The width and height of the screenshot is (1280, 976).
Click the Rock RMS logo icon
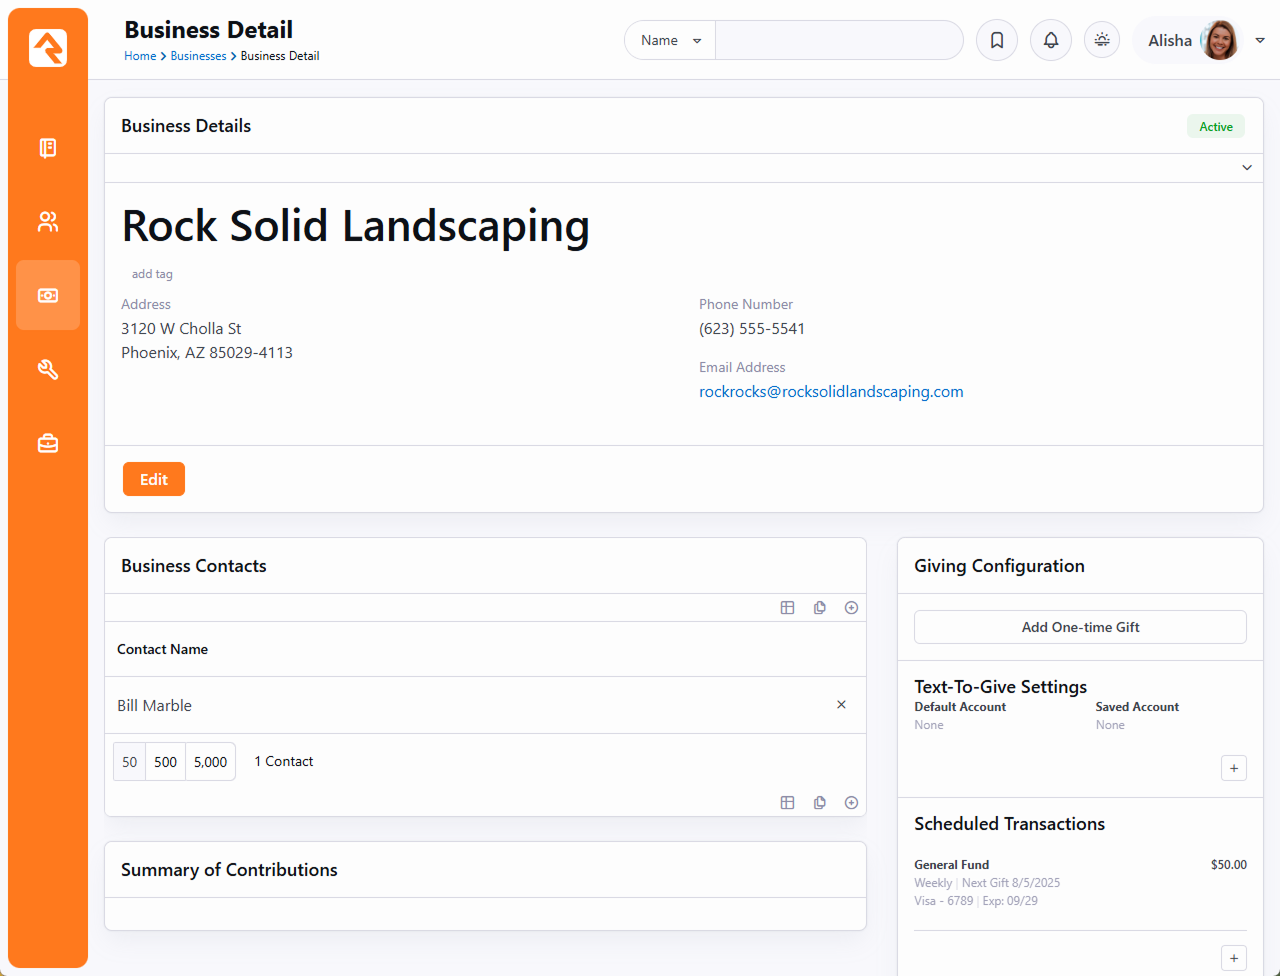48,48
